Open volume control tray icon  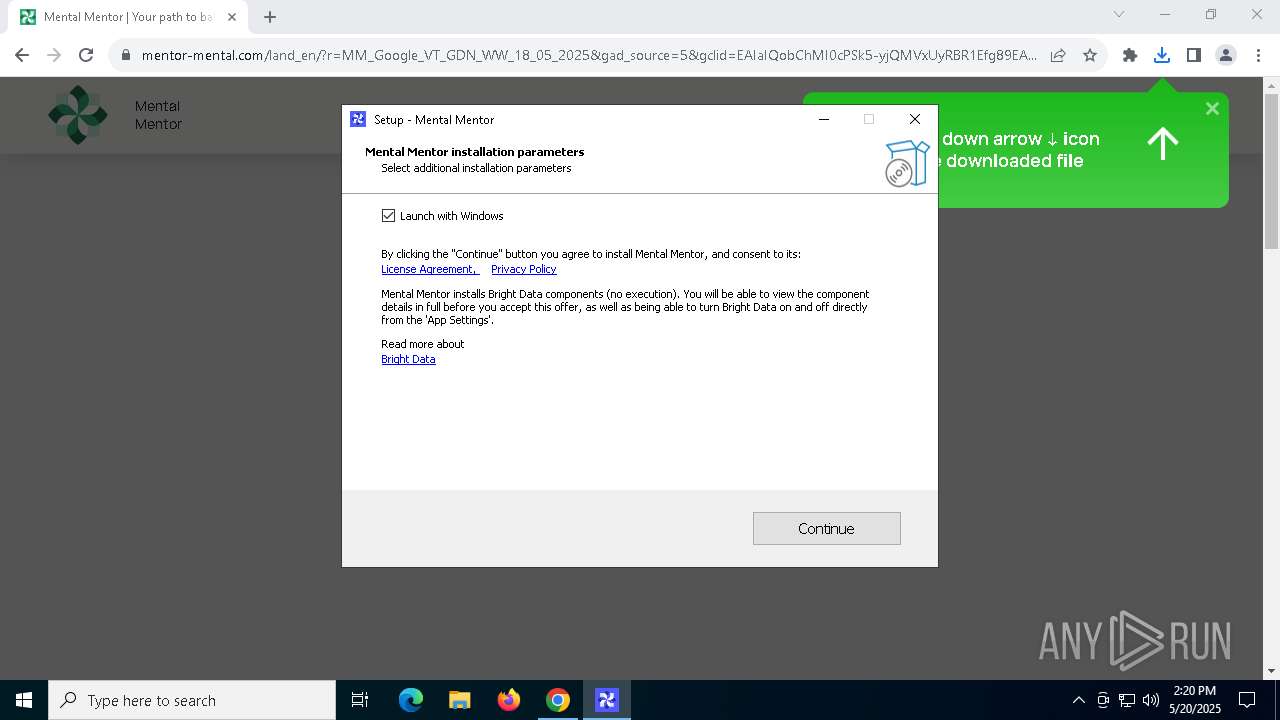click(x=1151, y=700)
